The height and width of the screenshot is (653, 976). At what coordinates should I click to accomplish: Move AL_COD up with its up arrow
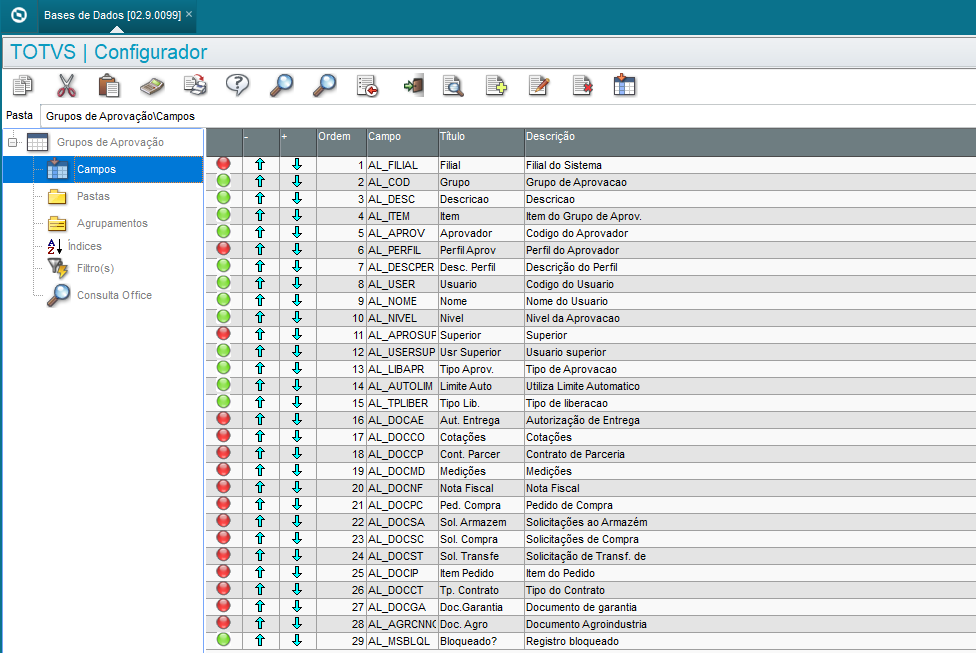[260, 182]
